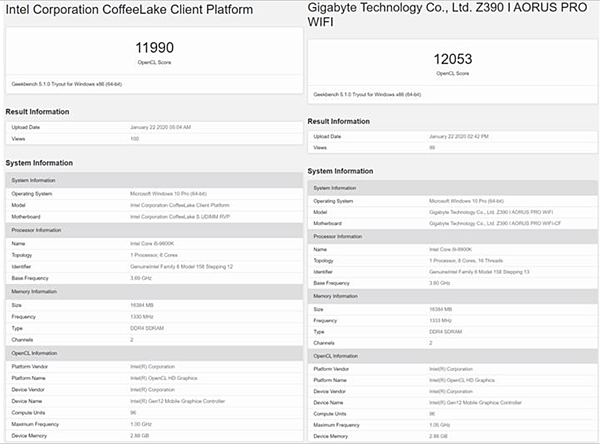
Task: Click Operating System value in Gigabyte result
Action: 466,201
